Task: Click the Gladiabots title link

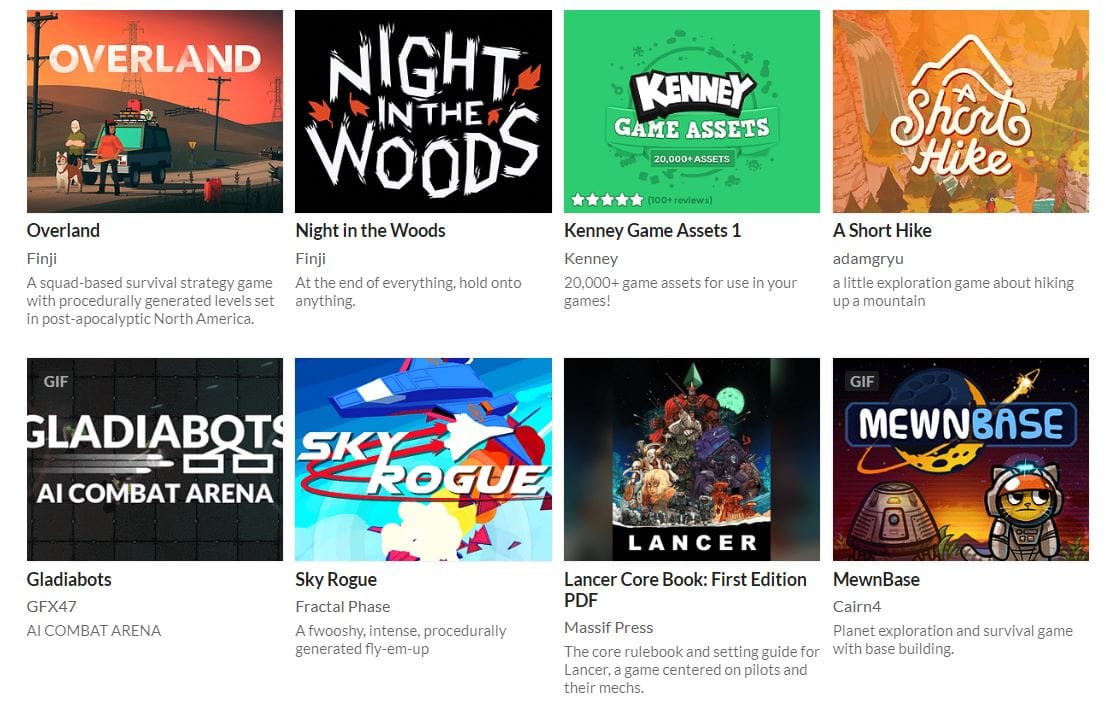Action: [69, 580]
